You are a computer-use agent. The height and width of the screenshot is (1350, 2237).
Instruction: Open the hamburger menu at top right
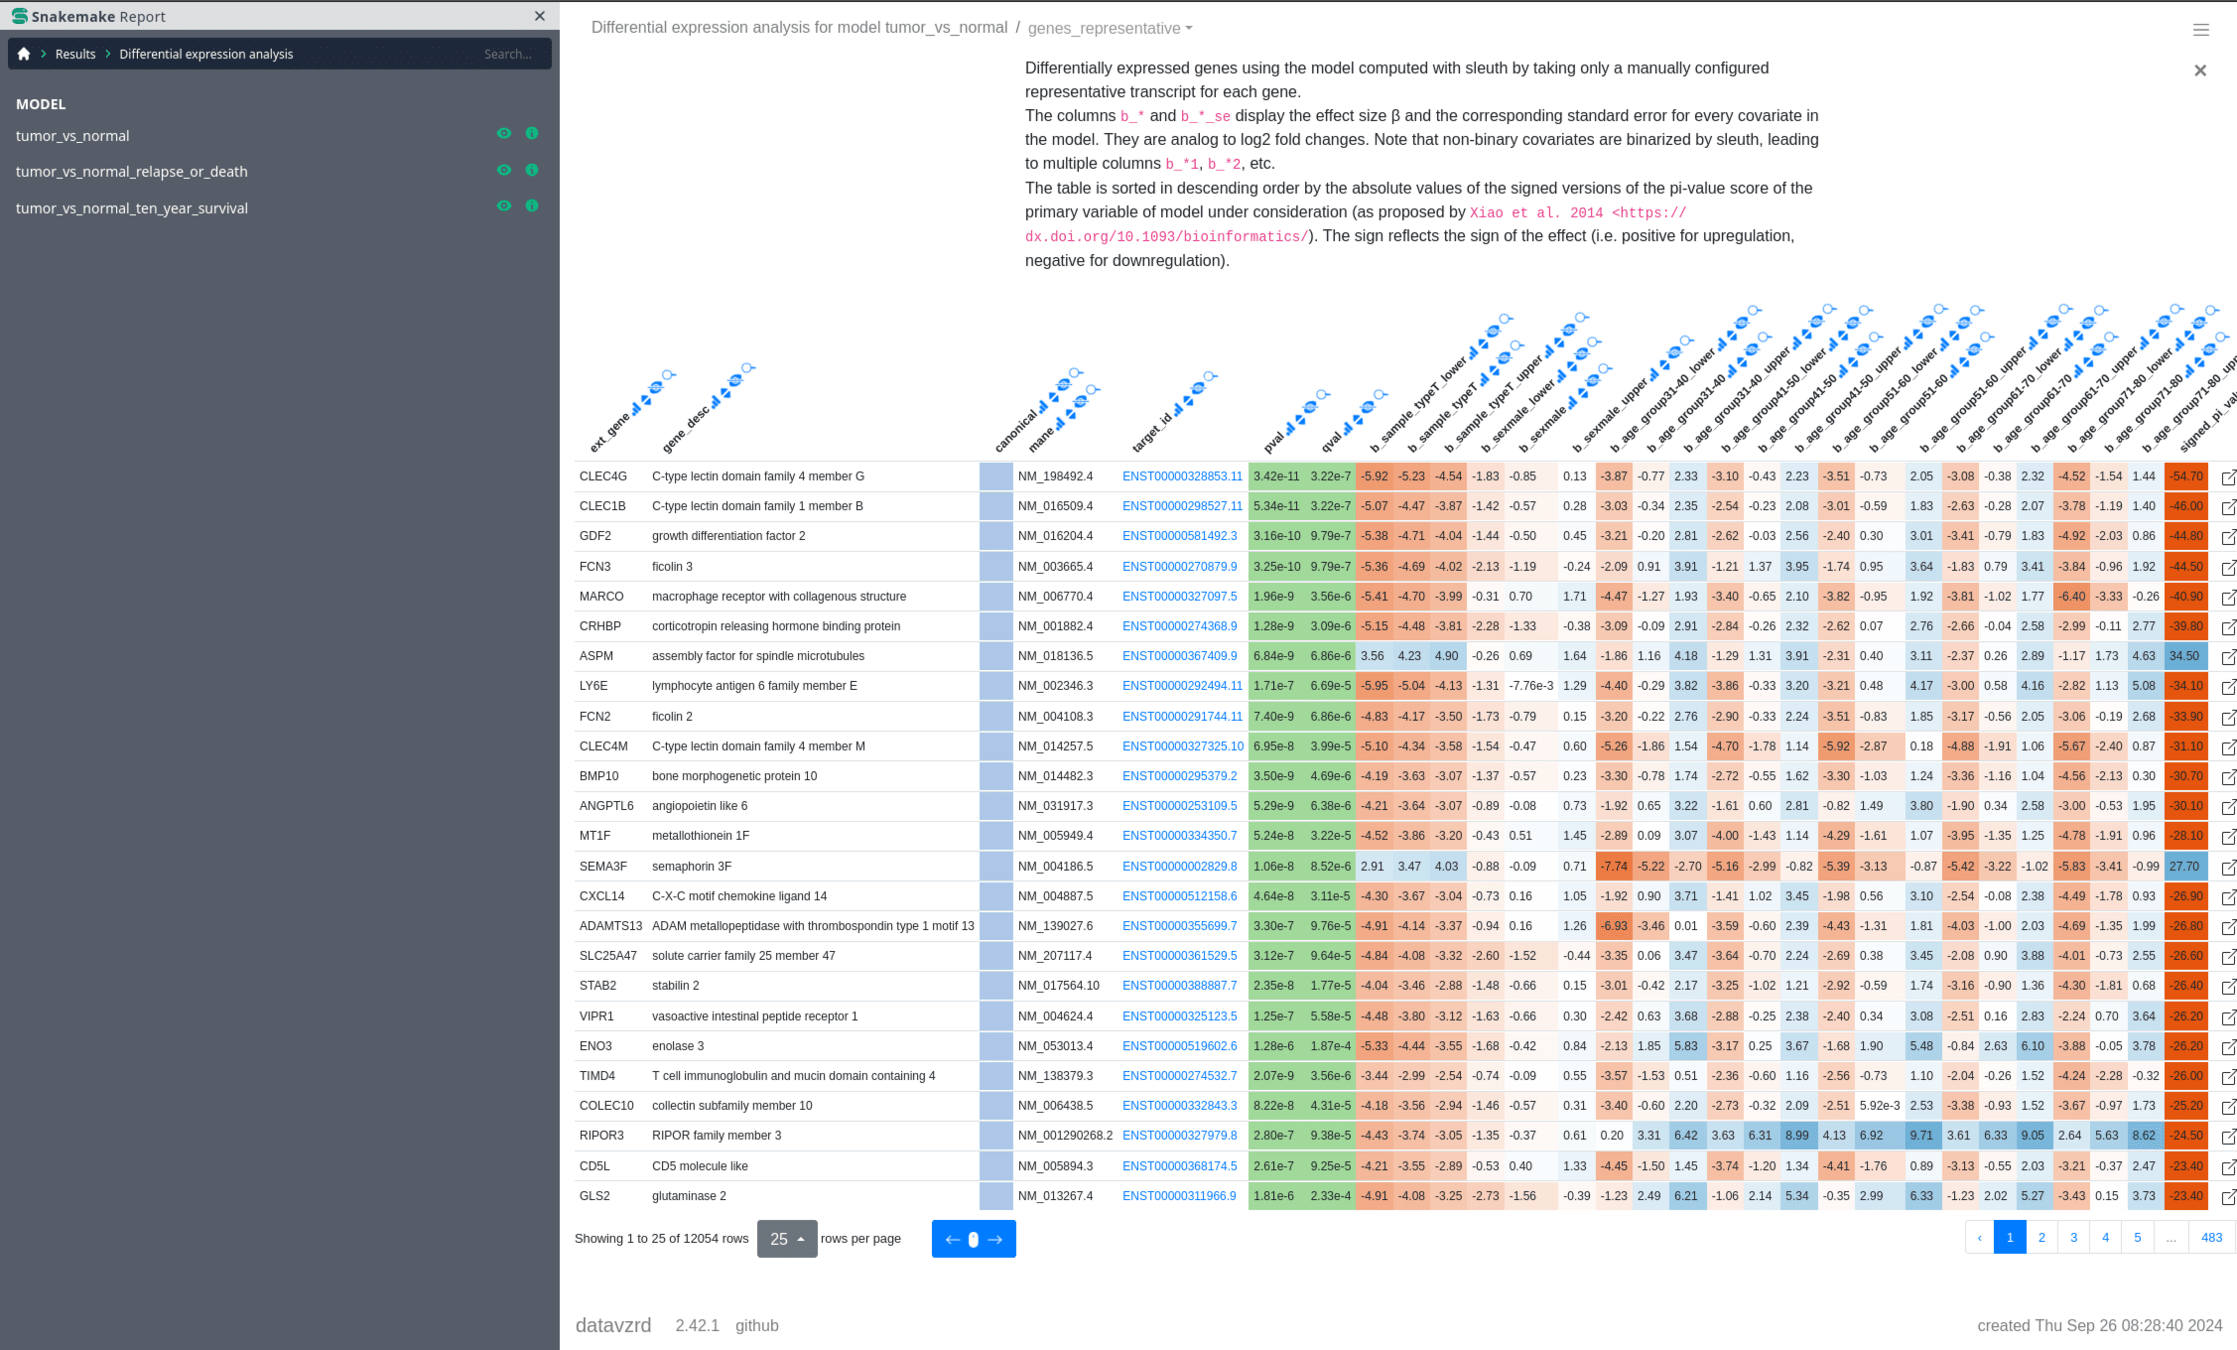(x=2200, y=30)
